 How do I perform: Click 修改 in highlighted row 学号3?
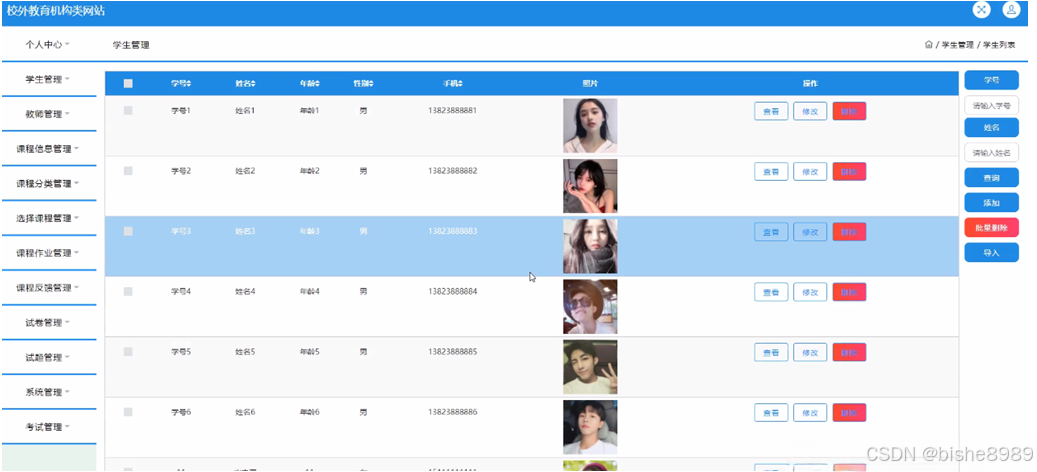[x=810, y=232]
